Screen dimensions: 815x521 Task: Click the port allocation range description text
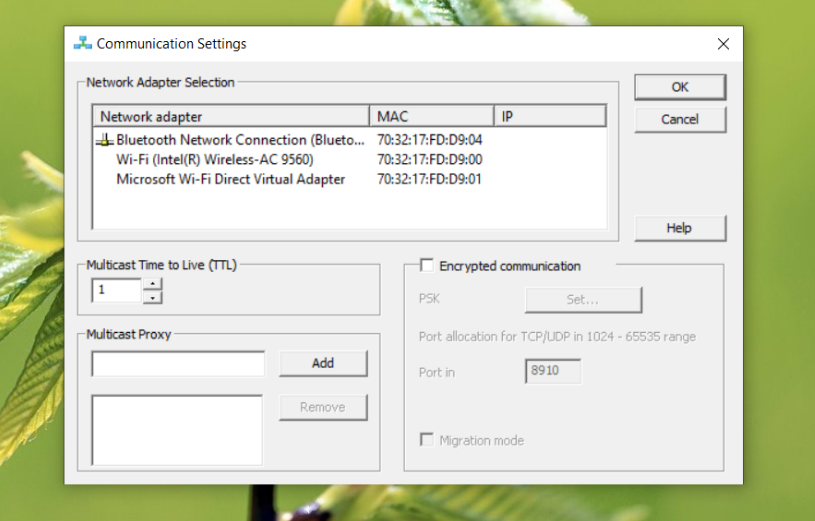pyautogui.click(x=557, y=337)
